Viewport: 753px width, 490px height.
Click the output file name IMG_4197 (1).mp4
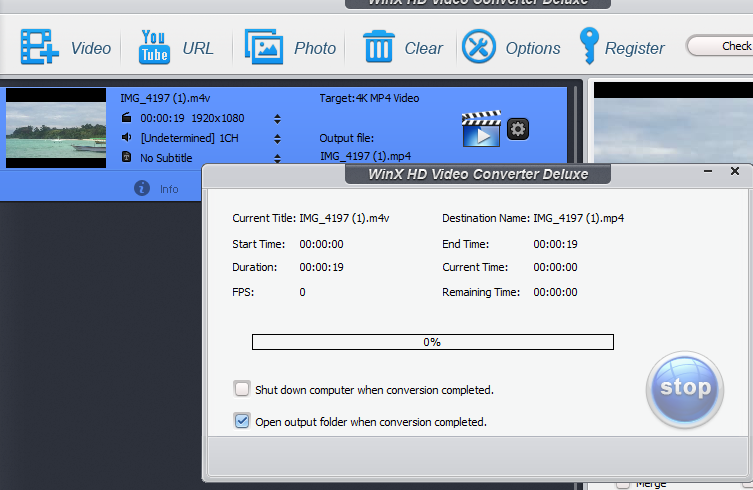coord(365,156)
